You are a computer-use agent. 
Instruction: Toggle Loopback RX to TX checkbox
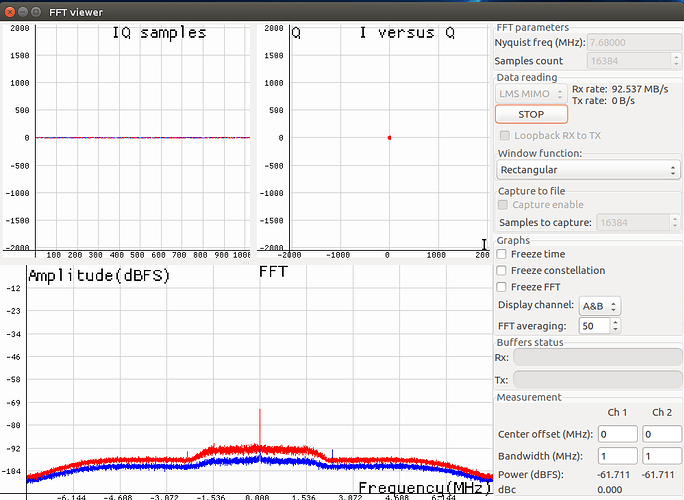[504, 135]
